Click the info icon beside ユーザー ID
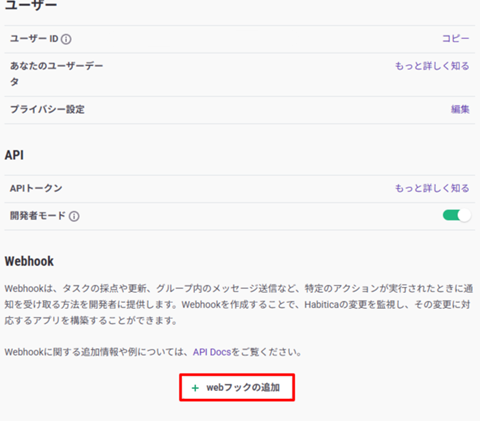This screenshot has width=480, height=421. (x=66, y=39)
